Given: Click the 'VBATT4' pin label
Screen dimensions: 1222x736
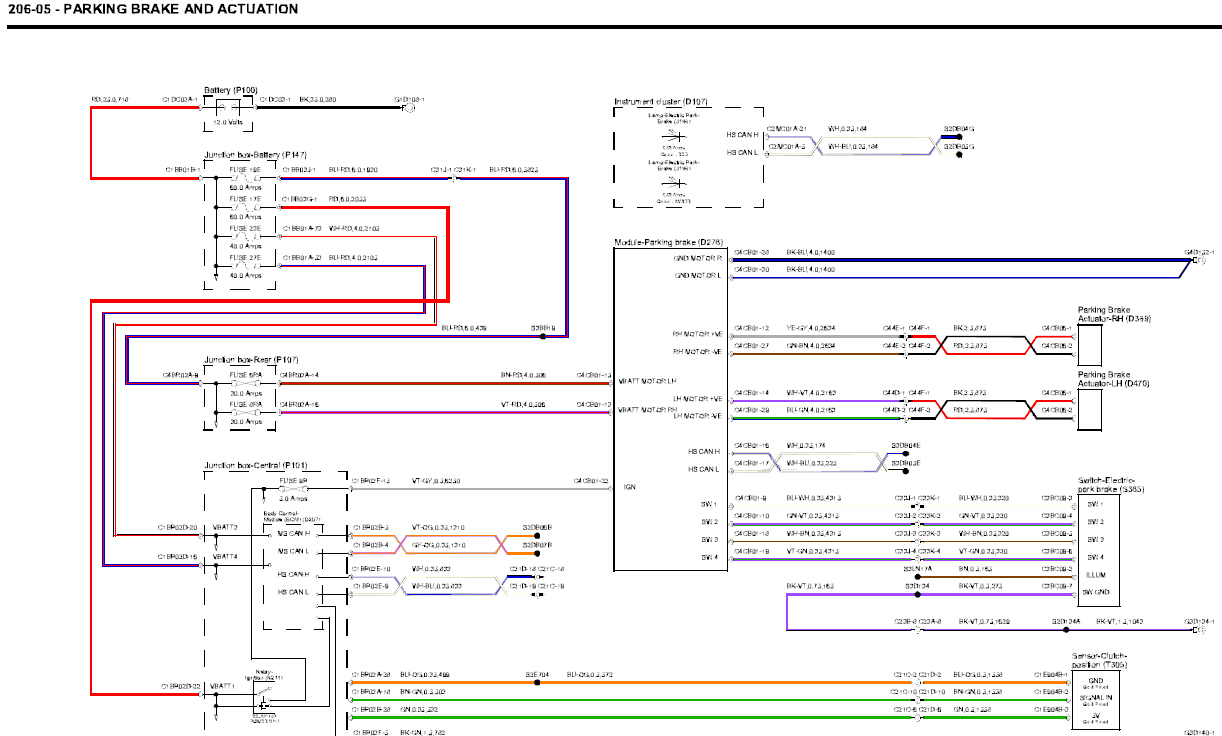Looking at the screenshot, I should (224, 556).
